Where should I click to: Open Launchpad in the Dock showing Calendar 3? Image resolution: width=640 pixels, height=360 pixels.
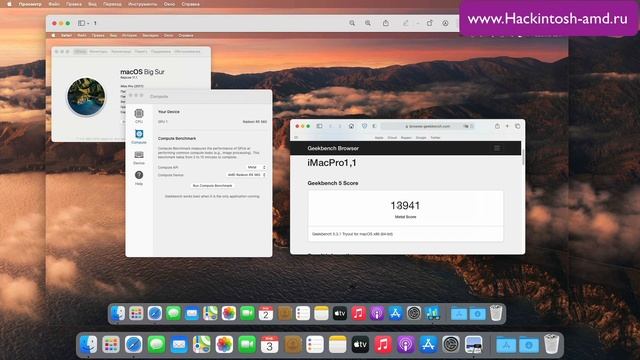click(x=111, y=345)
